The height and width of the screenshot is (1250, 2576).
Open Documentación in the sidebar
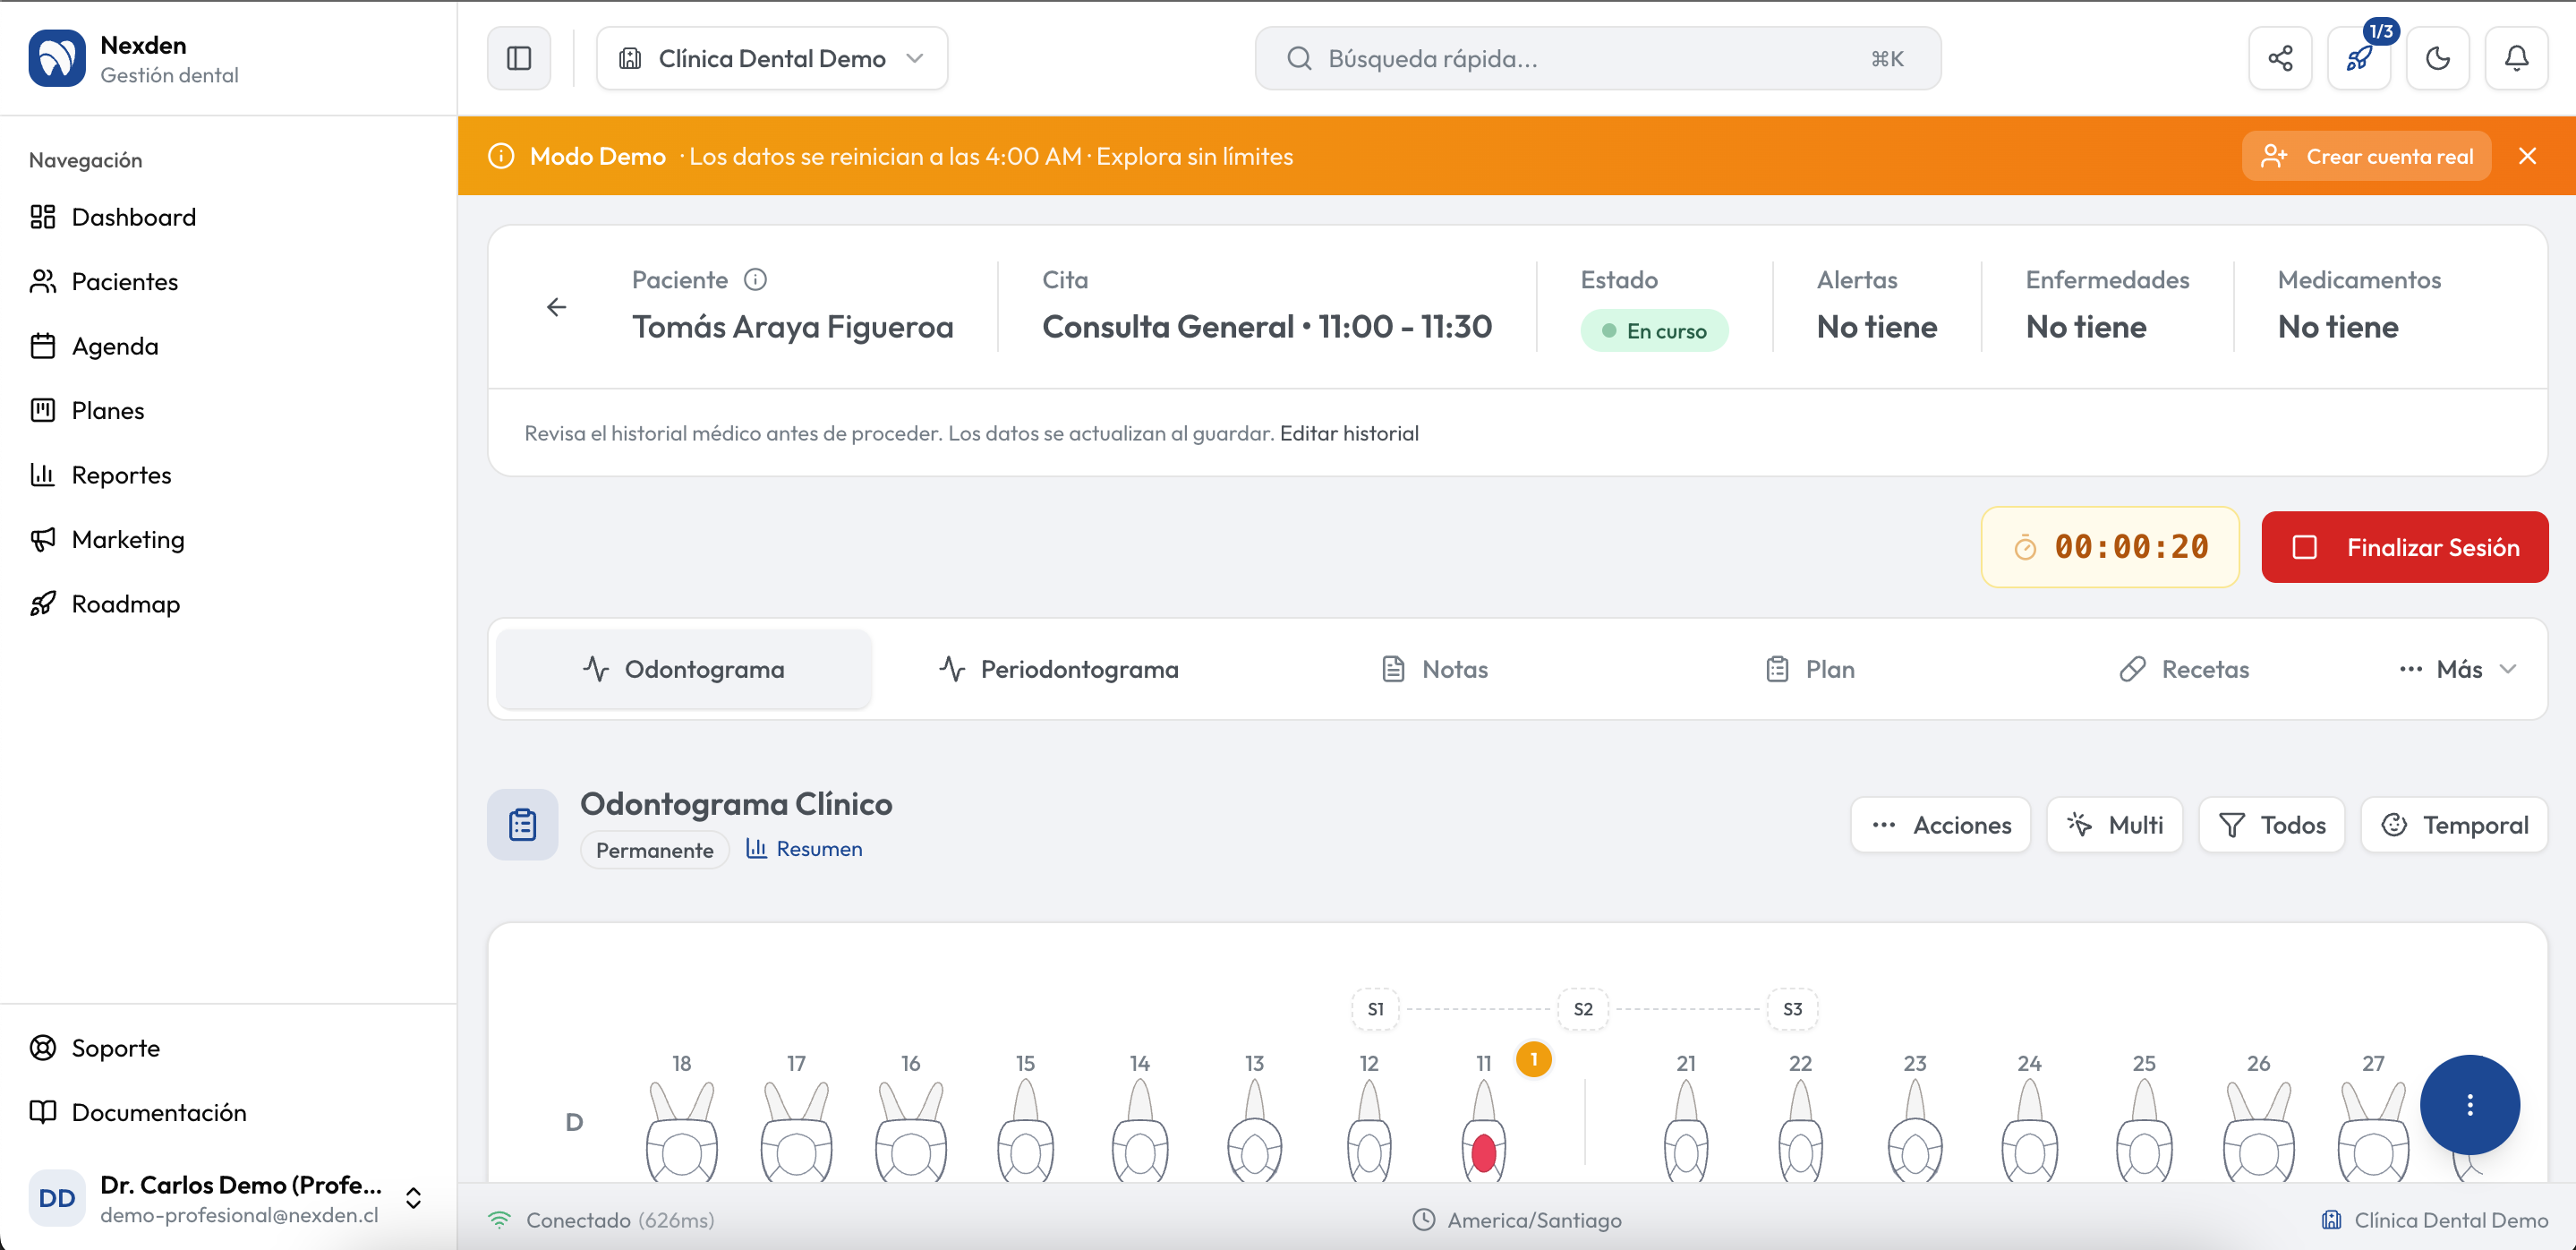point(228,1112)
